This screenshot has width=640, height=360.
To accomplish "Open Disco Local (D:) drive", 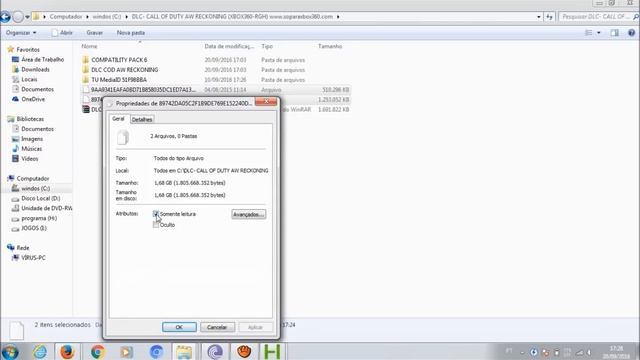I will coord(40,198).
